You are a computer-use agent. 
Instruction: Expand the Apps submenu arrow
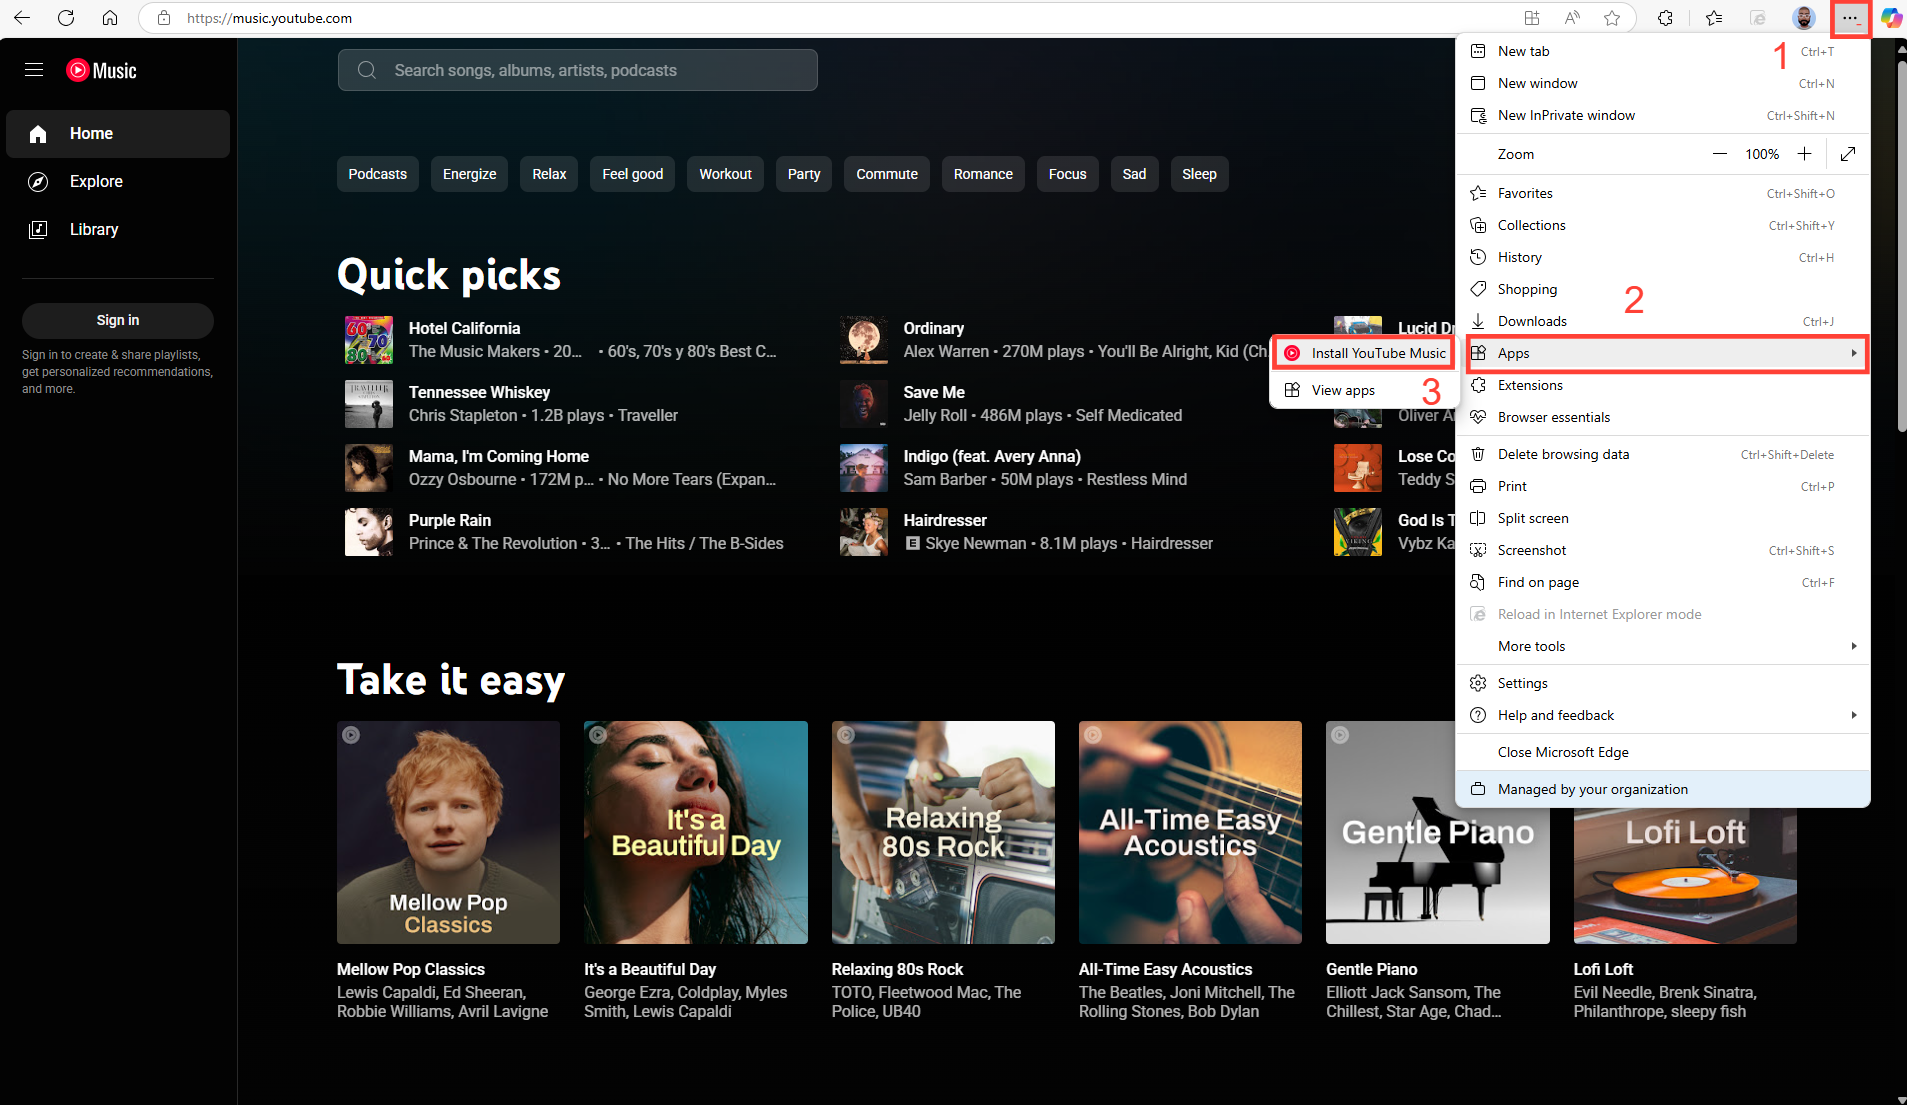tap(1855, 353)
